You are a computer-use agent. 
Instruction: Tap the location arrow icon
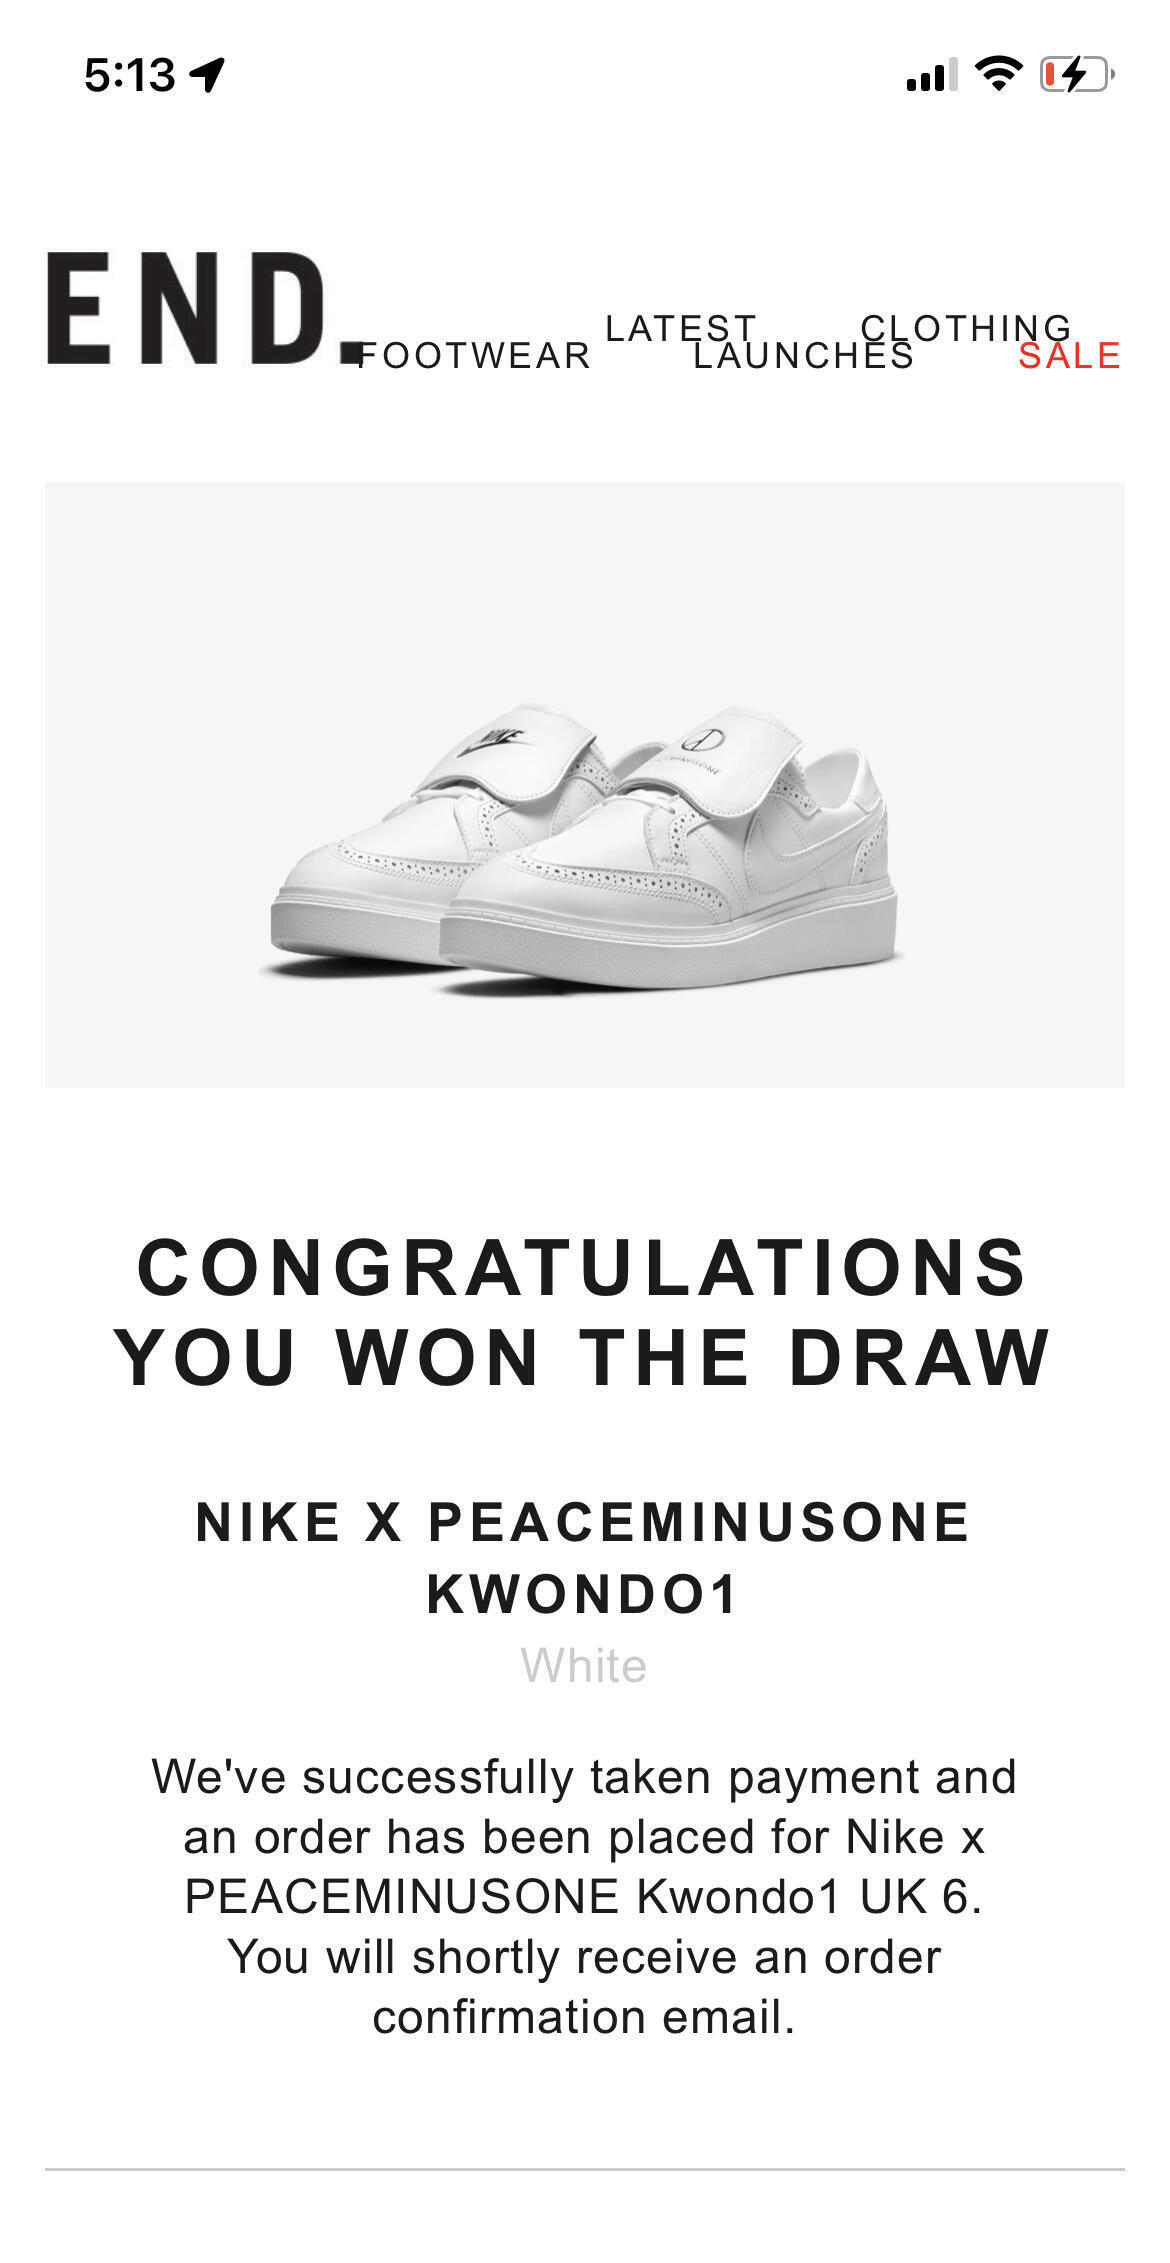pos(208,75)
